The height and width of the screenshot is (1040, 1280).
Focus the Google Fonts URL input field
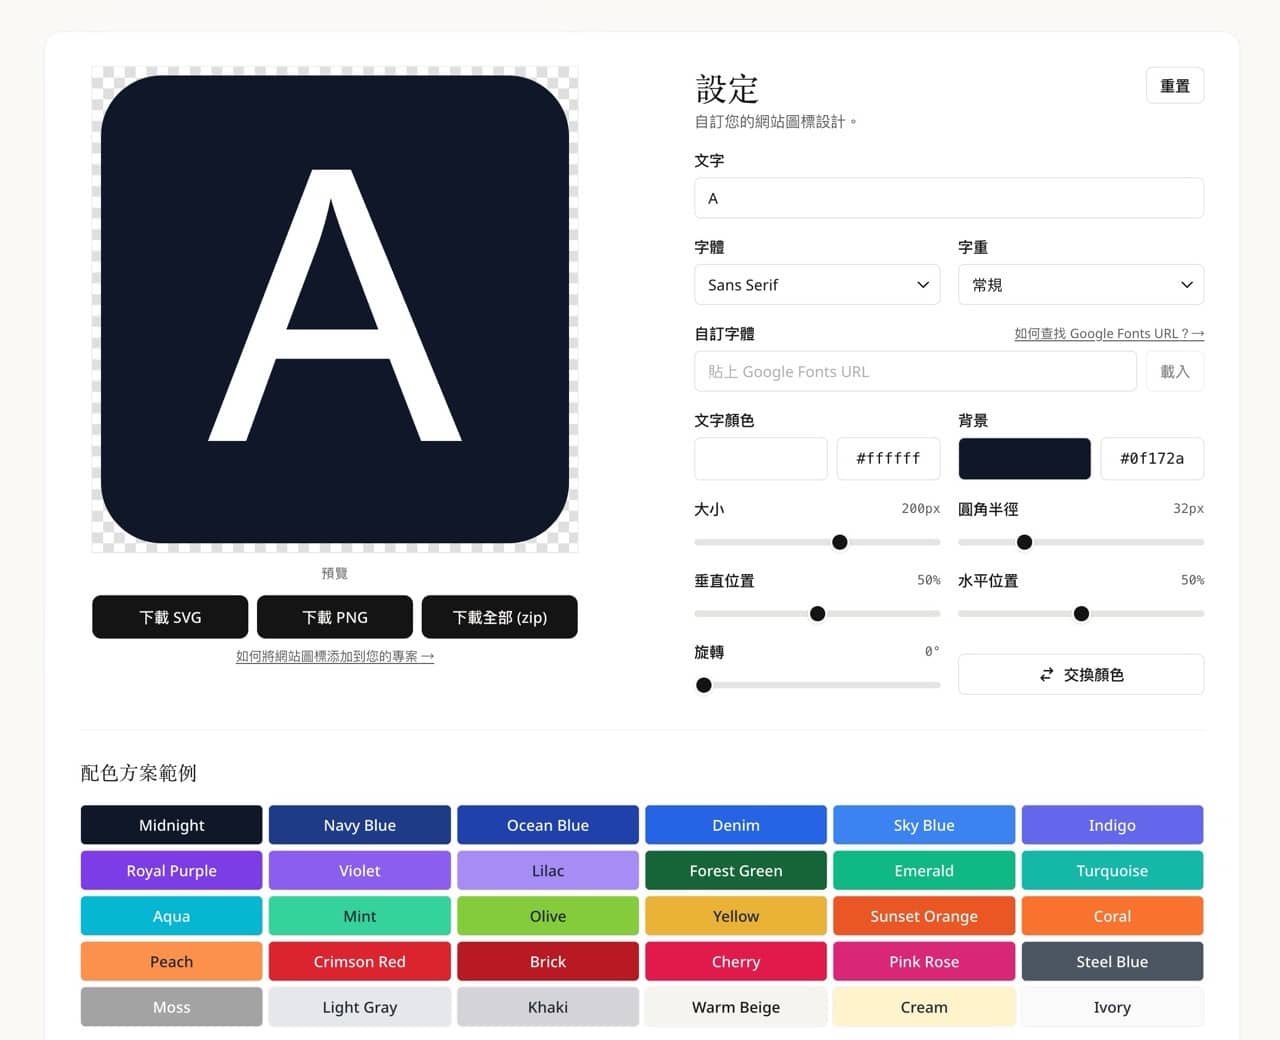[914, 372]
